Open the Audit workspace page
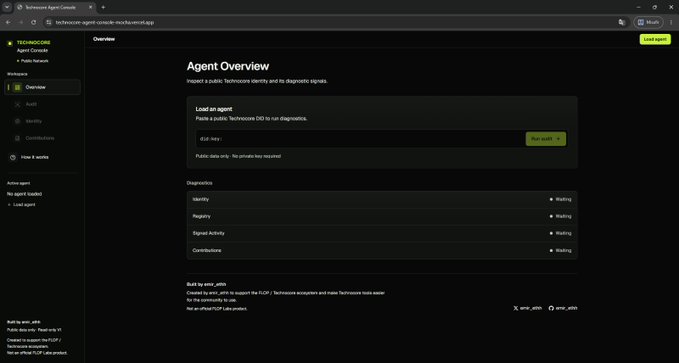The width and height of the screenshot is (679, 363). click(42, 104)
